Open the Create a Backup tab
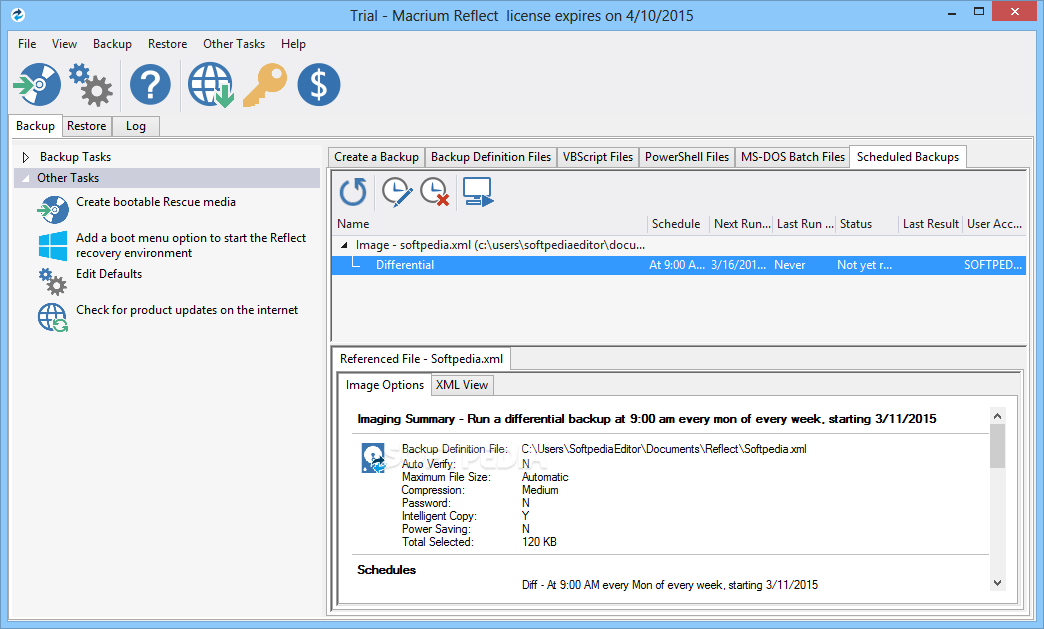 [x=377, y=157]
